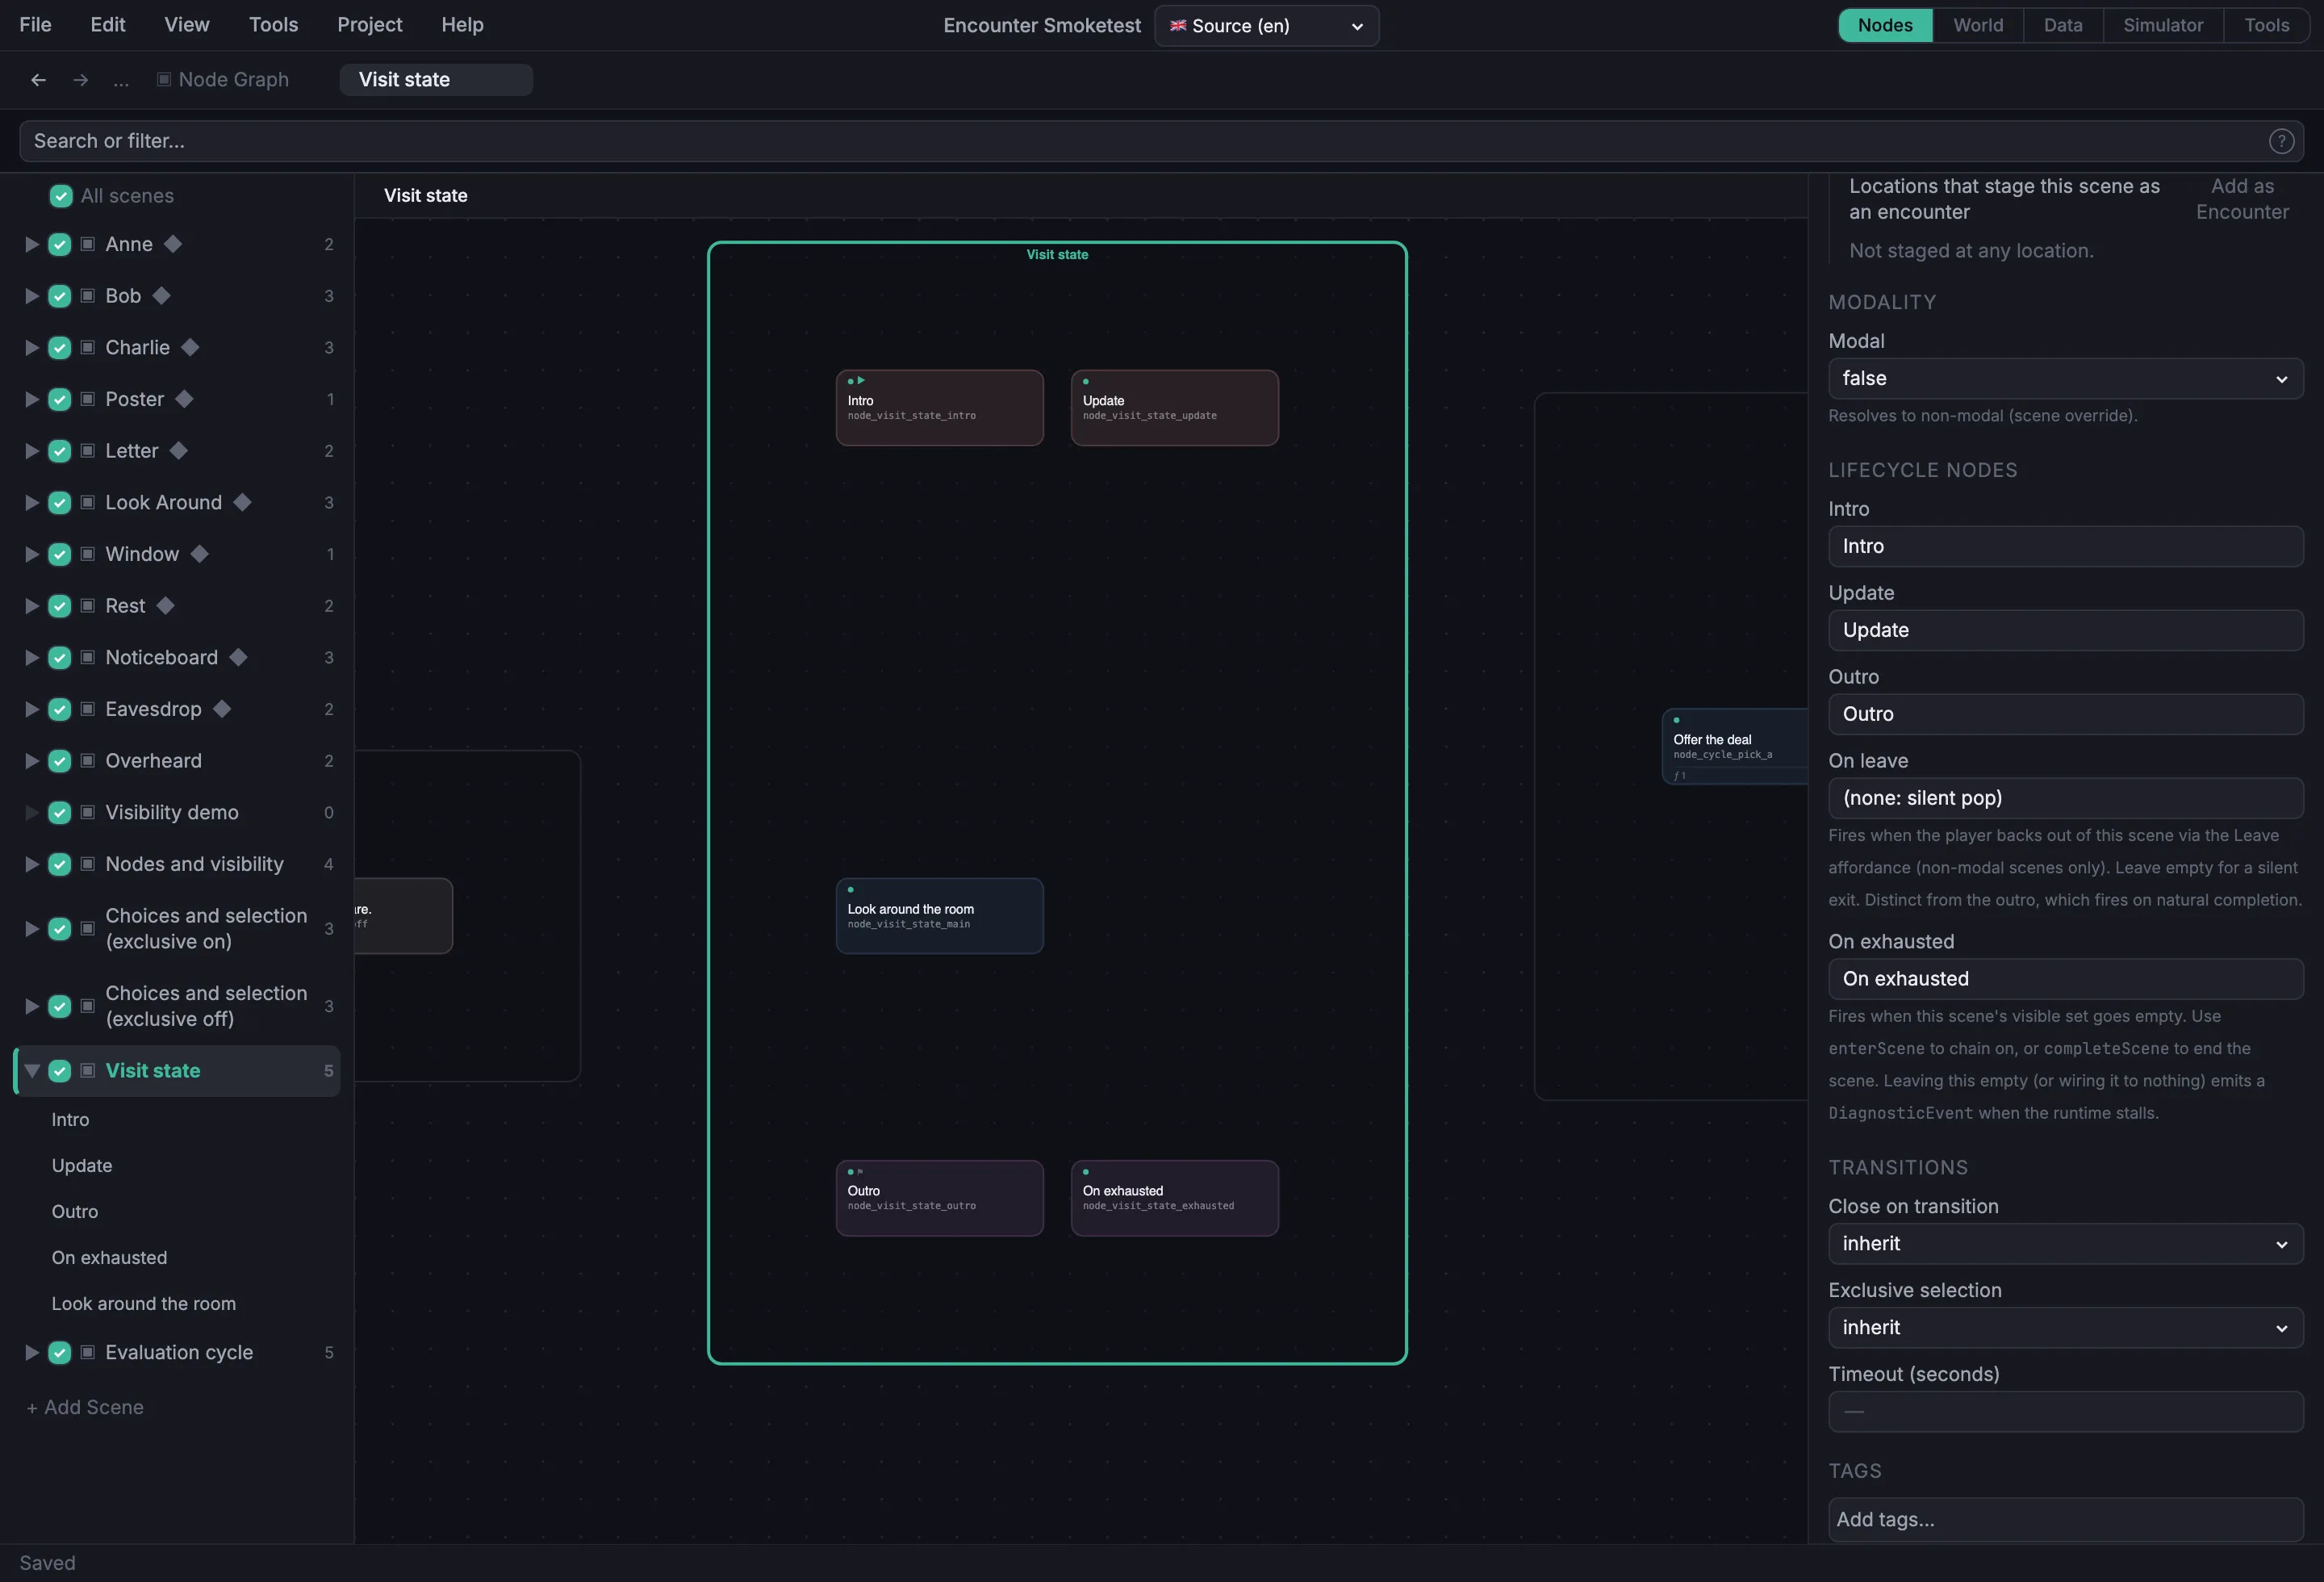Open the Source (en) language dropdown
The width and height of the screenshot is (2324, 1582).
(1266, 26)
